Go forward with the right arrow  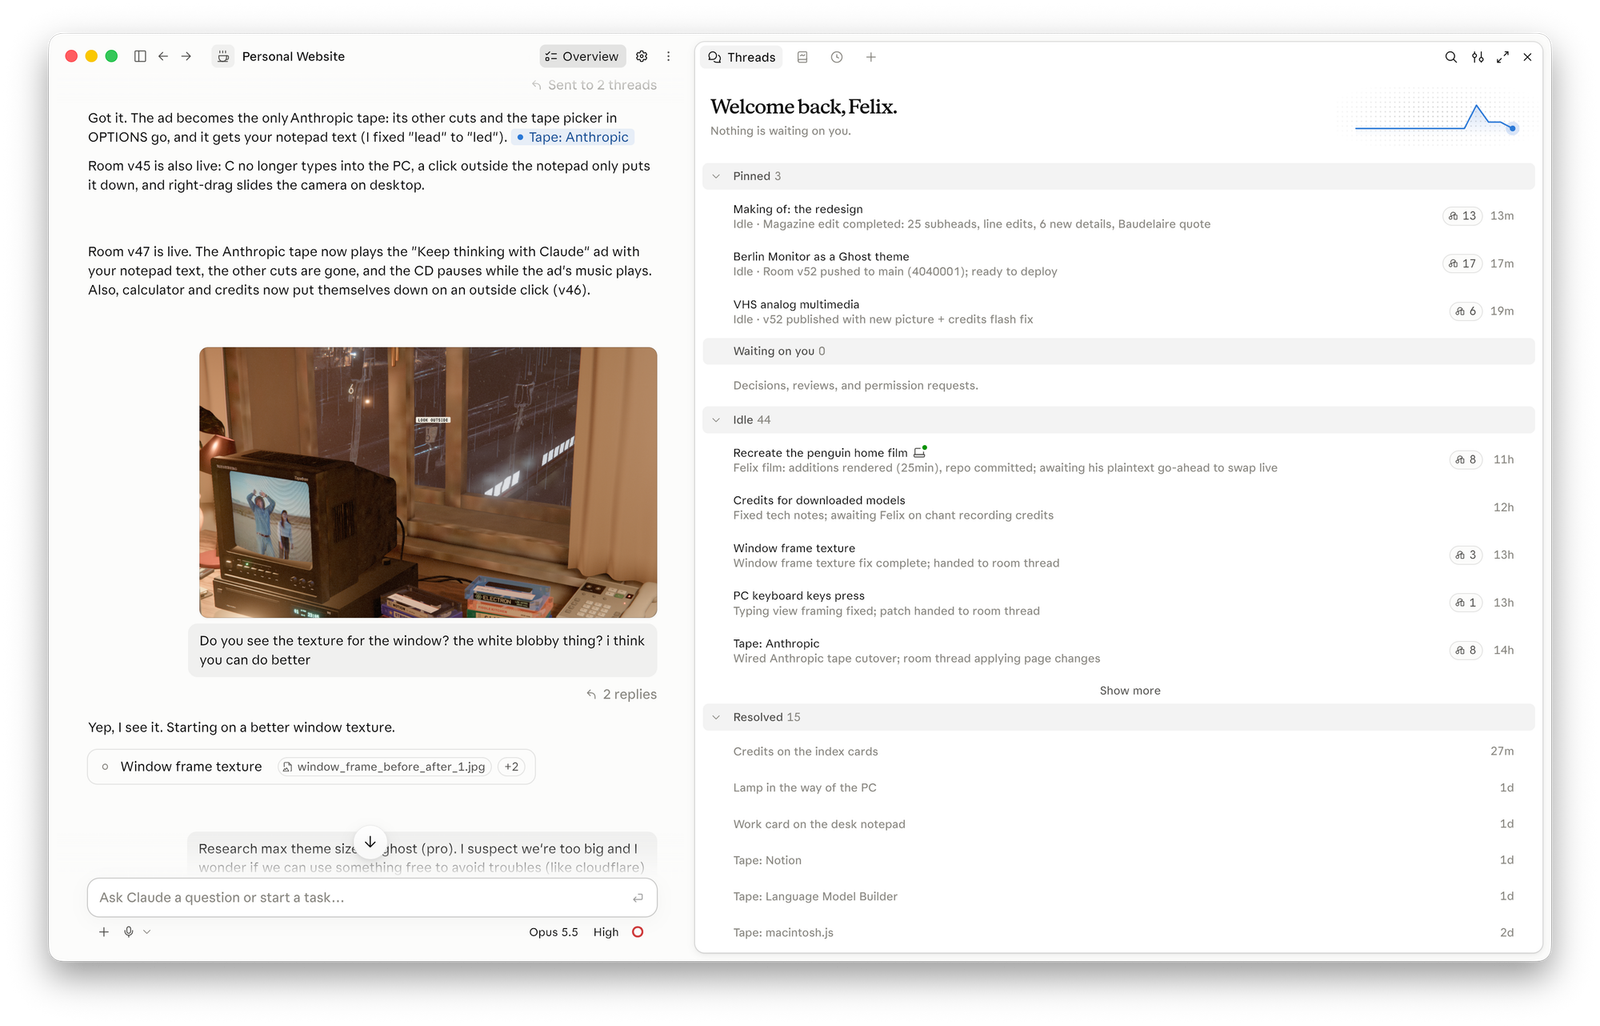point(186,57)
